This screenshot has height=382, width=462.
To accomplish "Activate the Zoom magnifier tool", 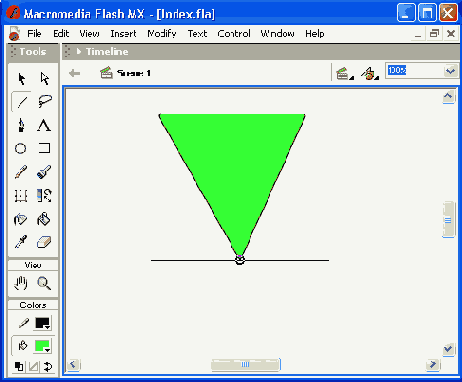I will [x=44, y=283].
